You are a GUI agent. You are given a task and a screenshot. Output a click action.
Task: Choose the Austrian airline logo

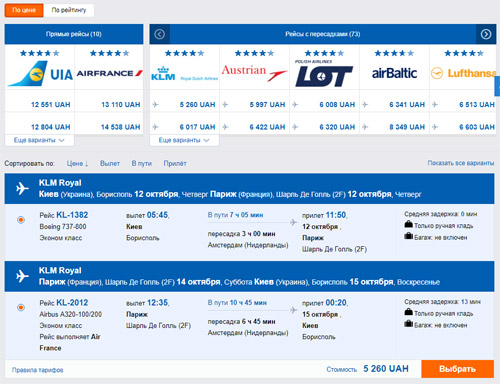[254, 73]
